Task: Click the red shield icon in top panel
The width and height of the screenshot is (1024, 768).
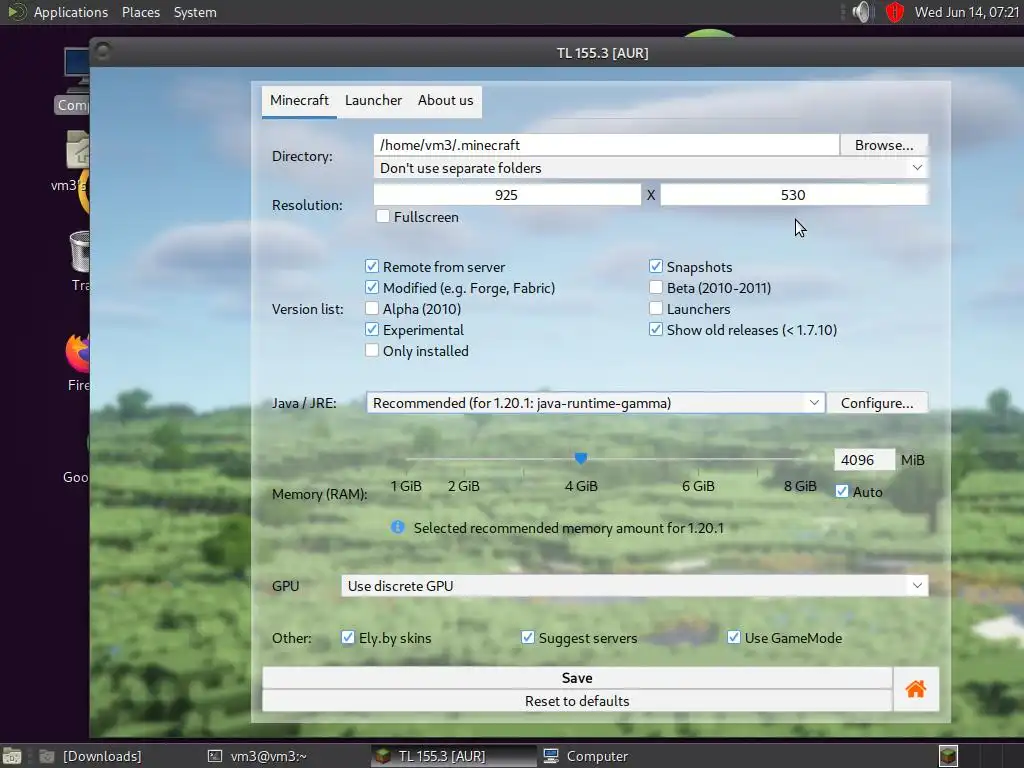Action: pos(895,12)
